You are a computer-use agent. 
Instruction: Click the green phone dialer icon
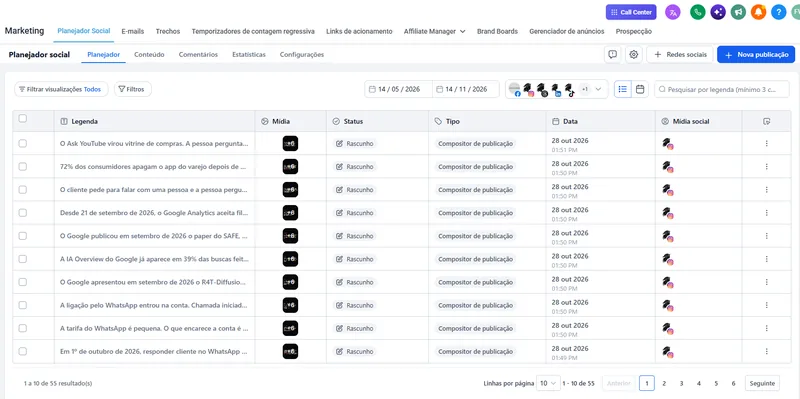pyautogui.click(x=697, y=12)
